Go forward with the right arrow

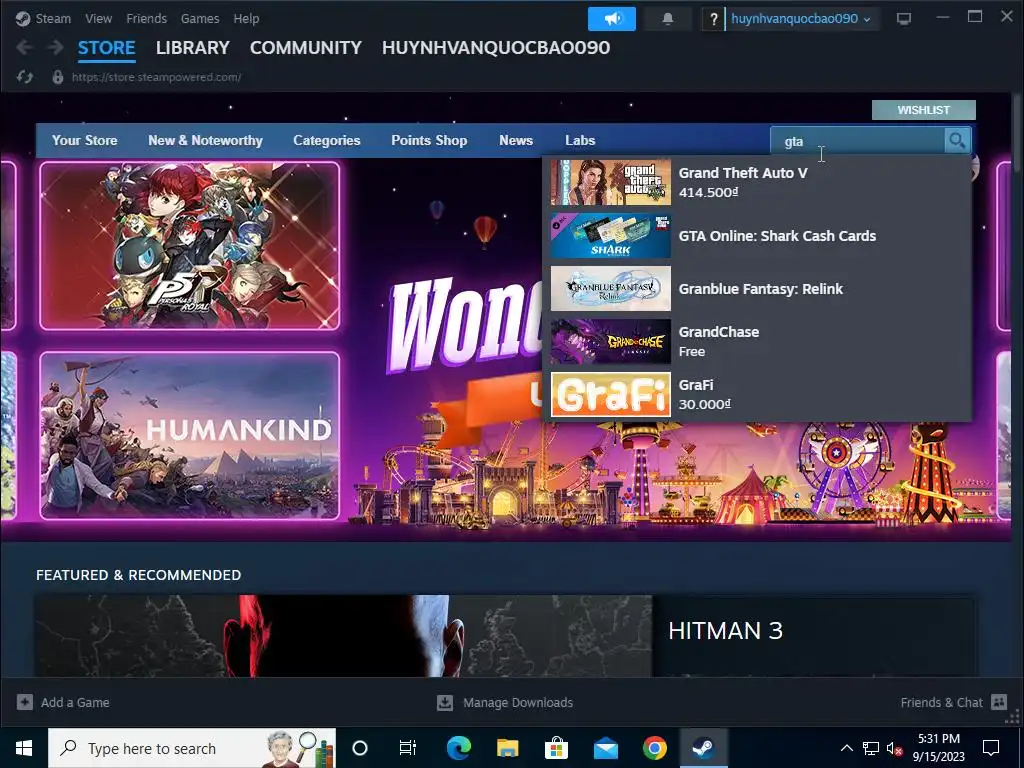click(56, 47)
